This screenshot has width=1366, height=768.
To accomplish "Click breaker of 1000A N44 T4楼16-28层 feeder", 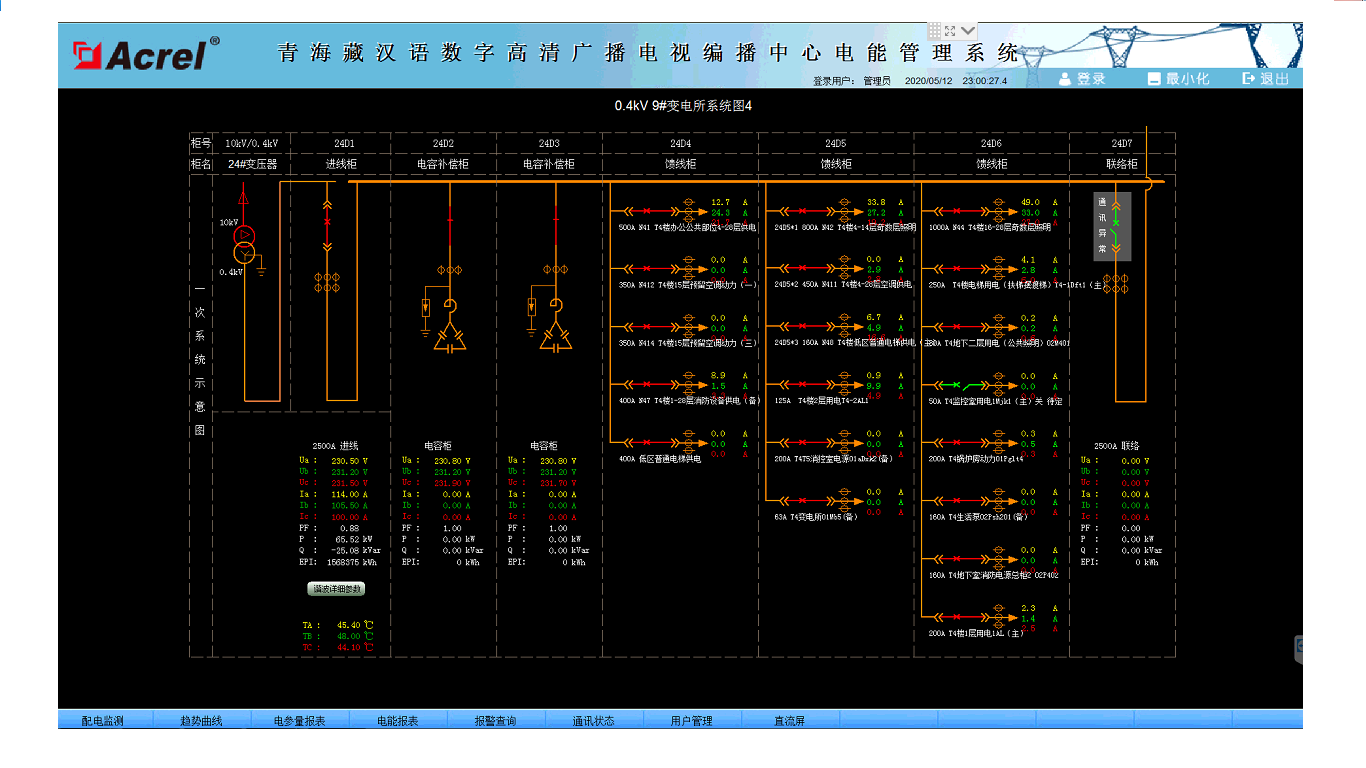I will click(957, 211).
